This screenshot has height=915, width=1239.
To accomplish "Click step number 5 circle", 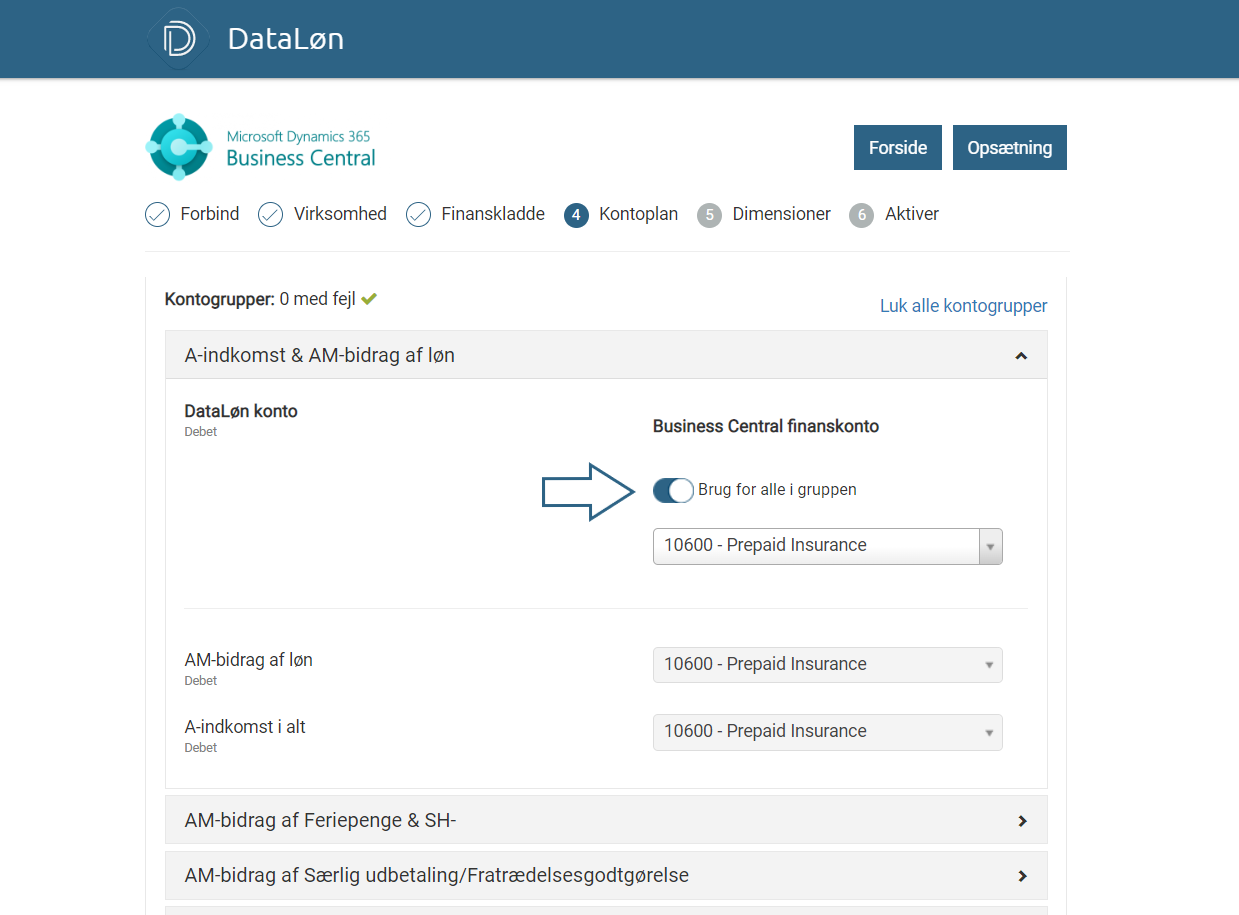I will pos(709,215).
